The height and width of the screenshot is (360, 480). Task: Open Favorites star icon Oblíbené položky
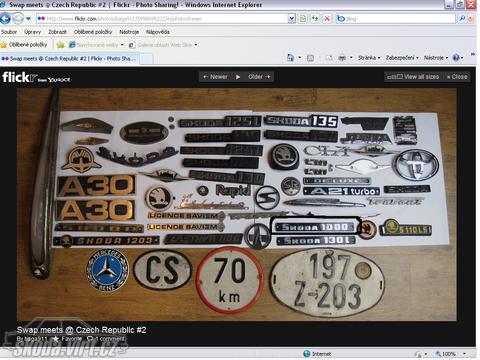click(24, 44)
